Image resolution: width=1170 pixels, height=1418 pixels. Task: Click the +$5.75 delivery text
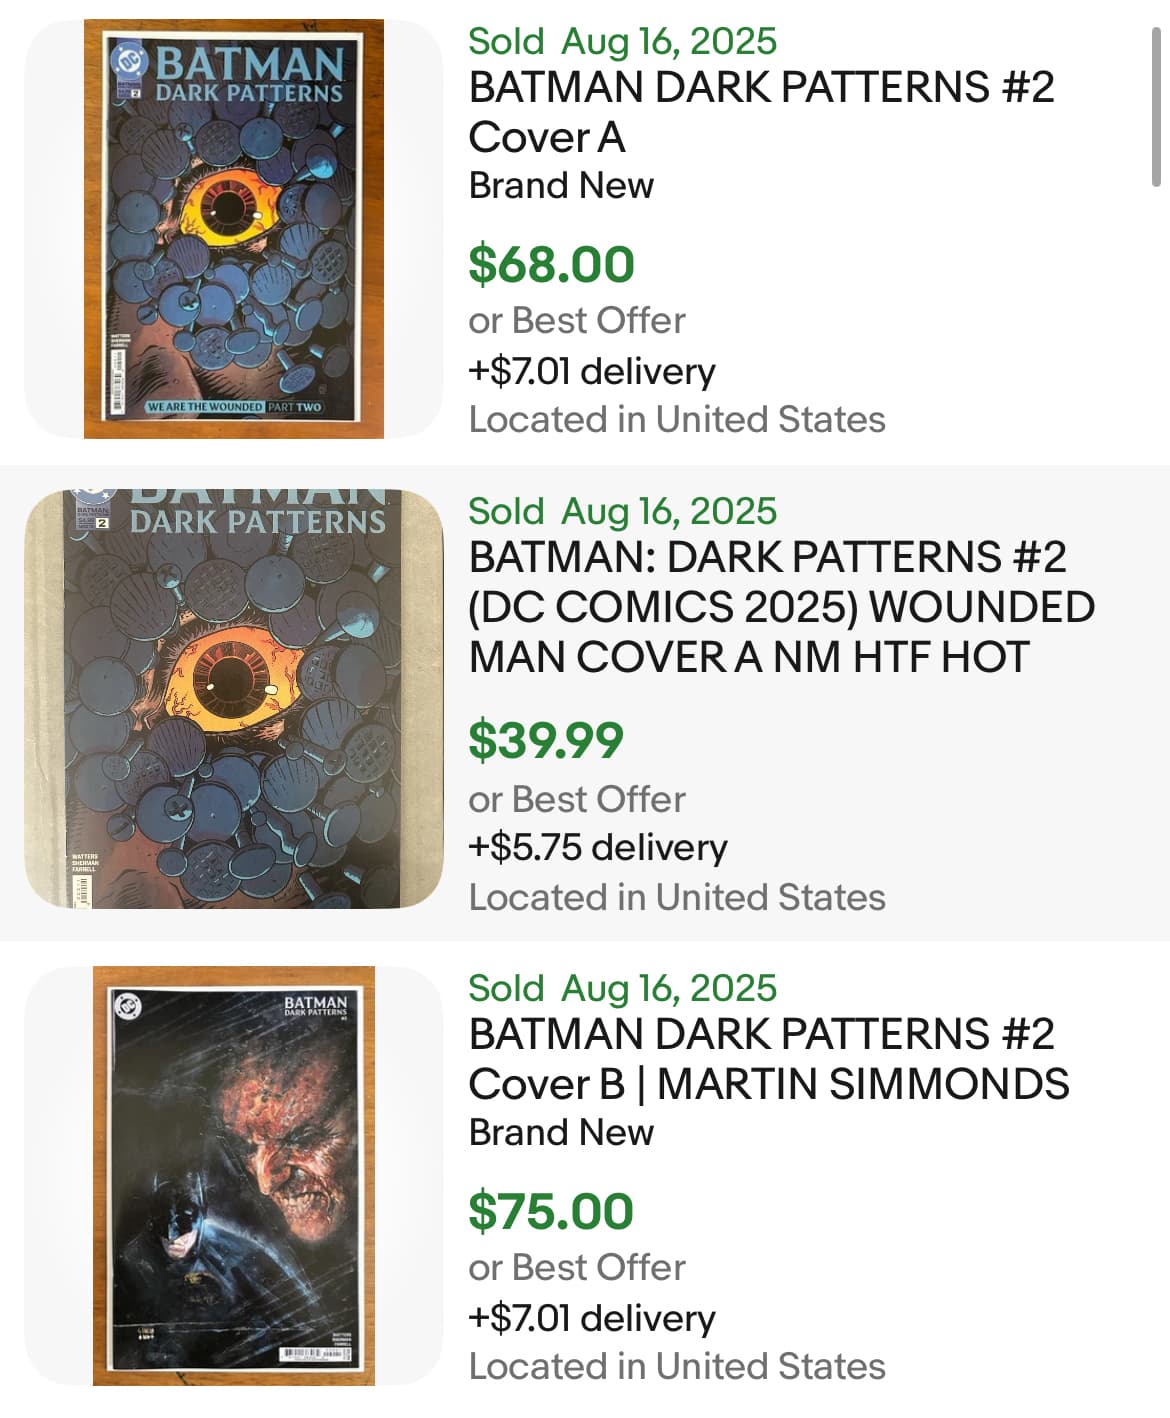[x=598, y=847]
